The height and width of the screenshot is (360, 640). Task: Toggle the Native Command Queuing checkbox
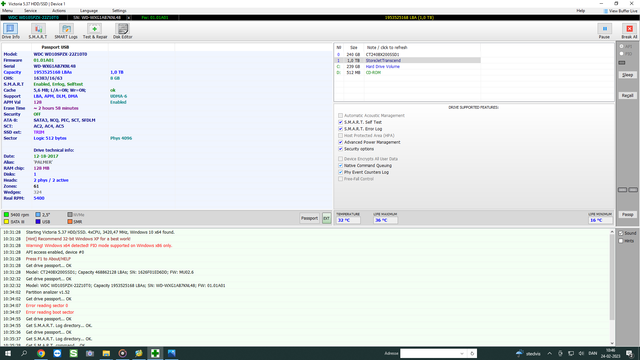tap(340, 166)
